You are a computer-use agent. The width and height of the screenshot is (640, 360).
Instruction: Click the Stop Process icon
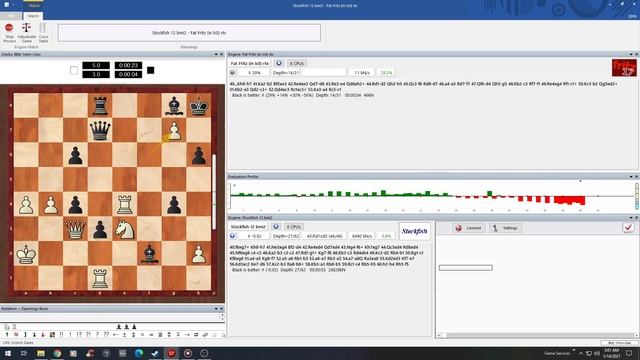pos(9,28)
